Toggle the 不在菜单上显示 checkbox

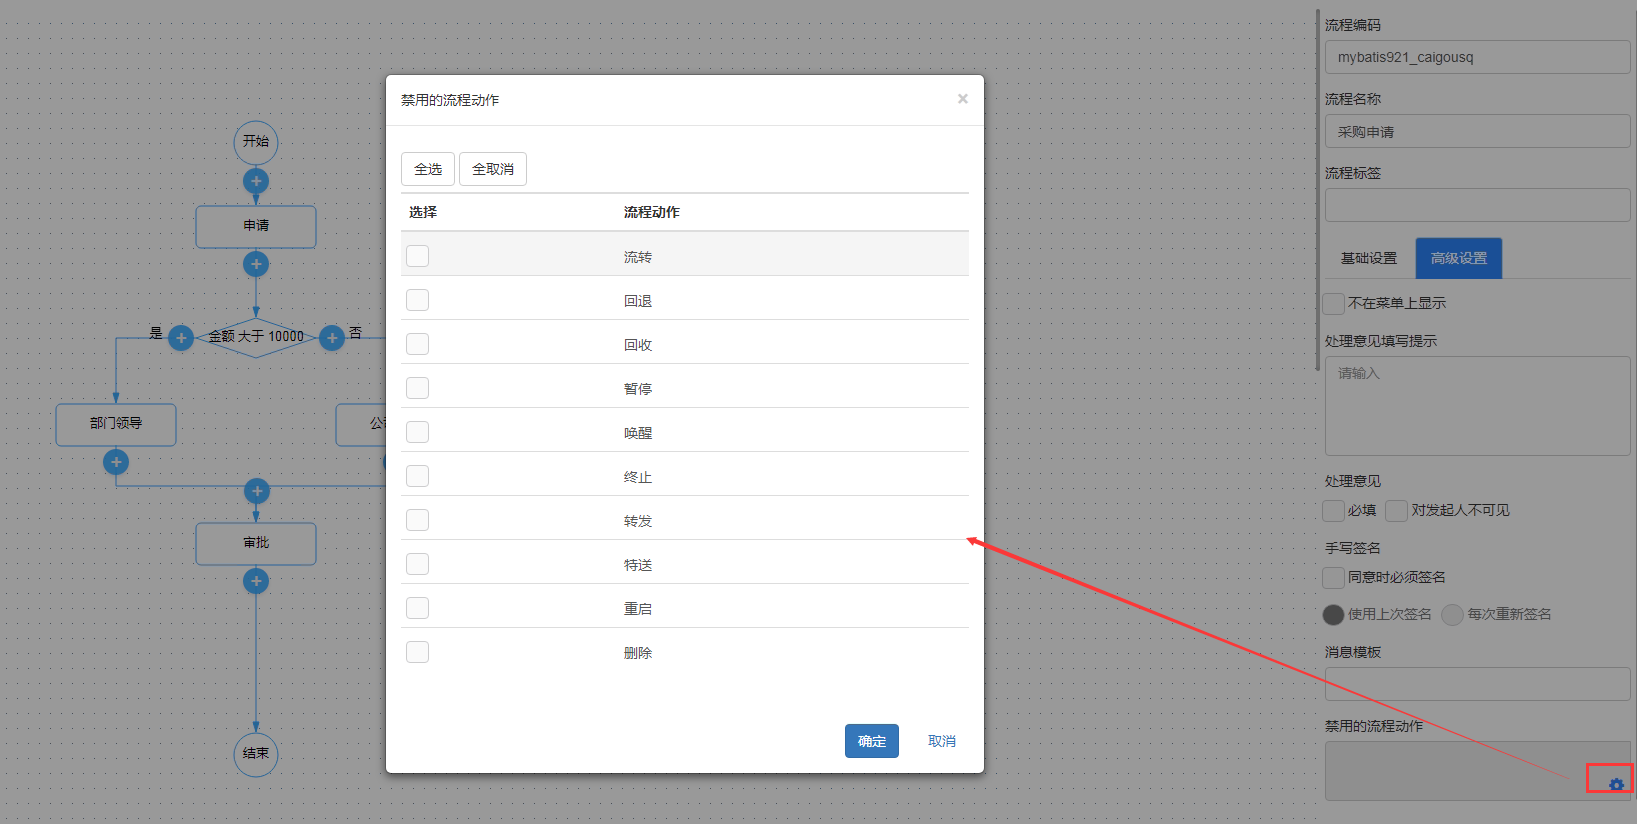point(1334,303)
